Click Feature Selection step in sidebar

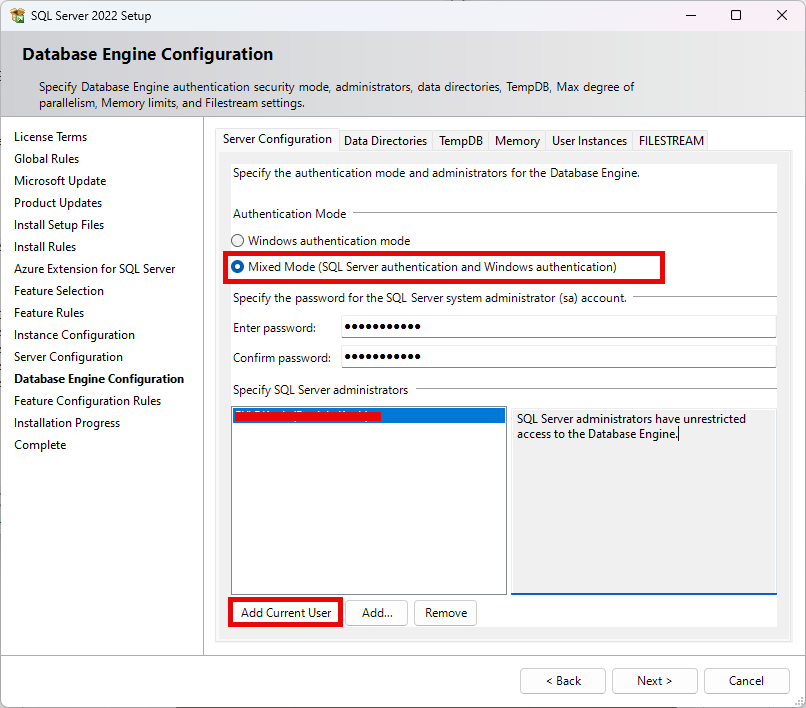(59, 291)
